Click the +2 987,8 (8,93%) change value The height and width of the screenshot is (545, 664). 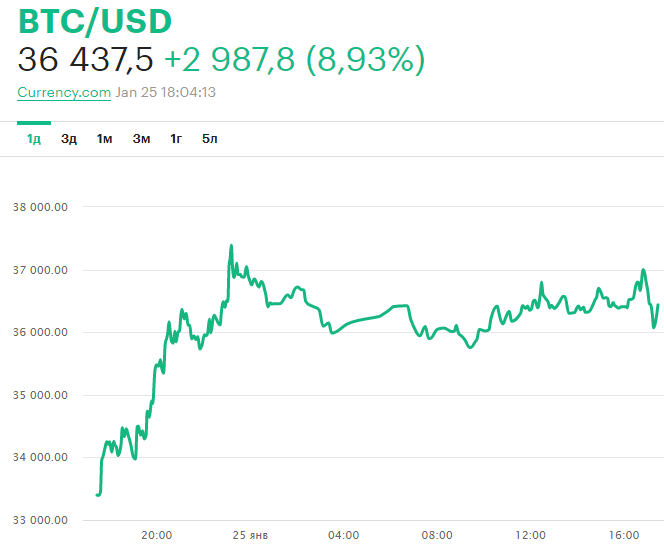(295, 60)
